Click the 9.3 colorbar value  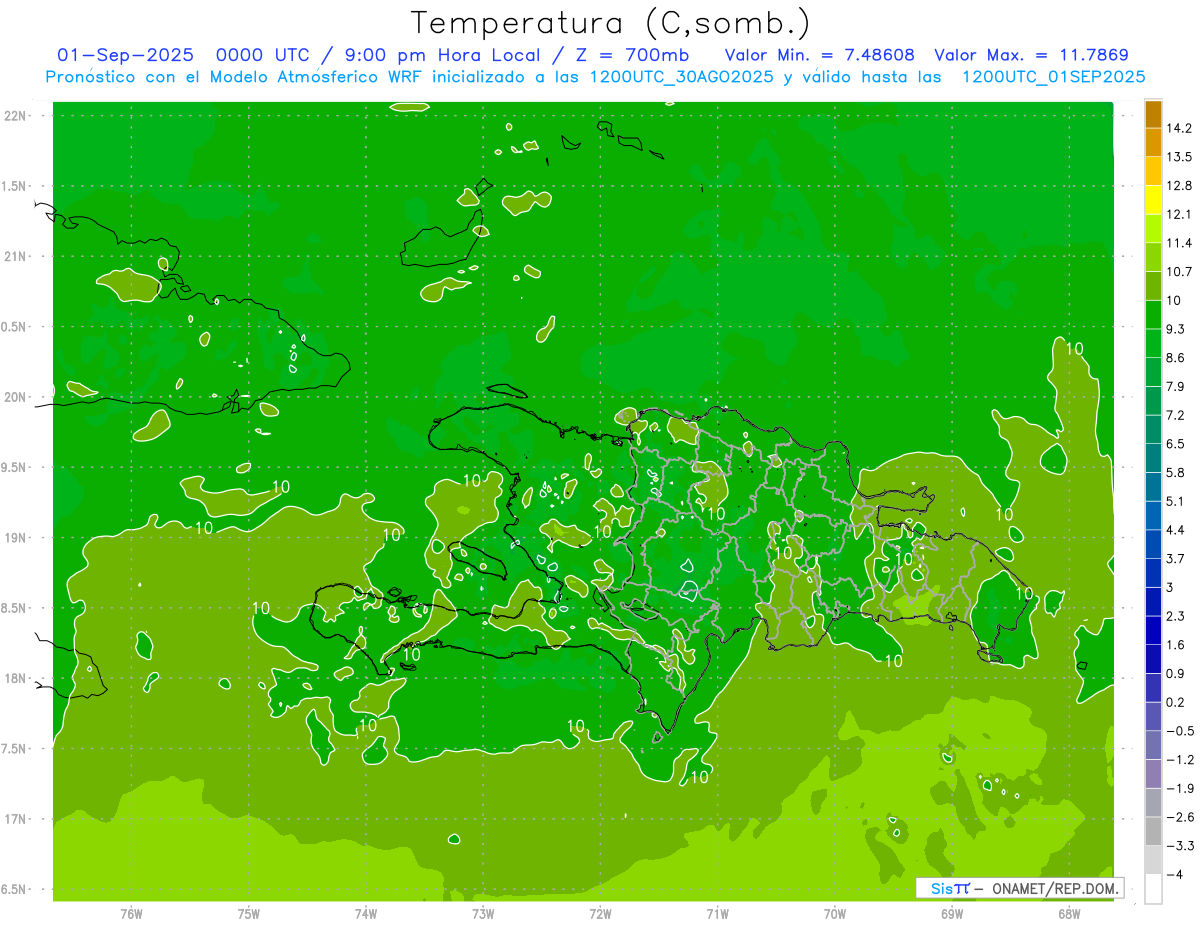tap(1175, 329)
